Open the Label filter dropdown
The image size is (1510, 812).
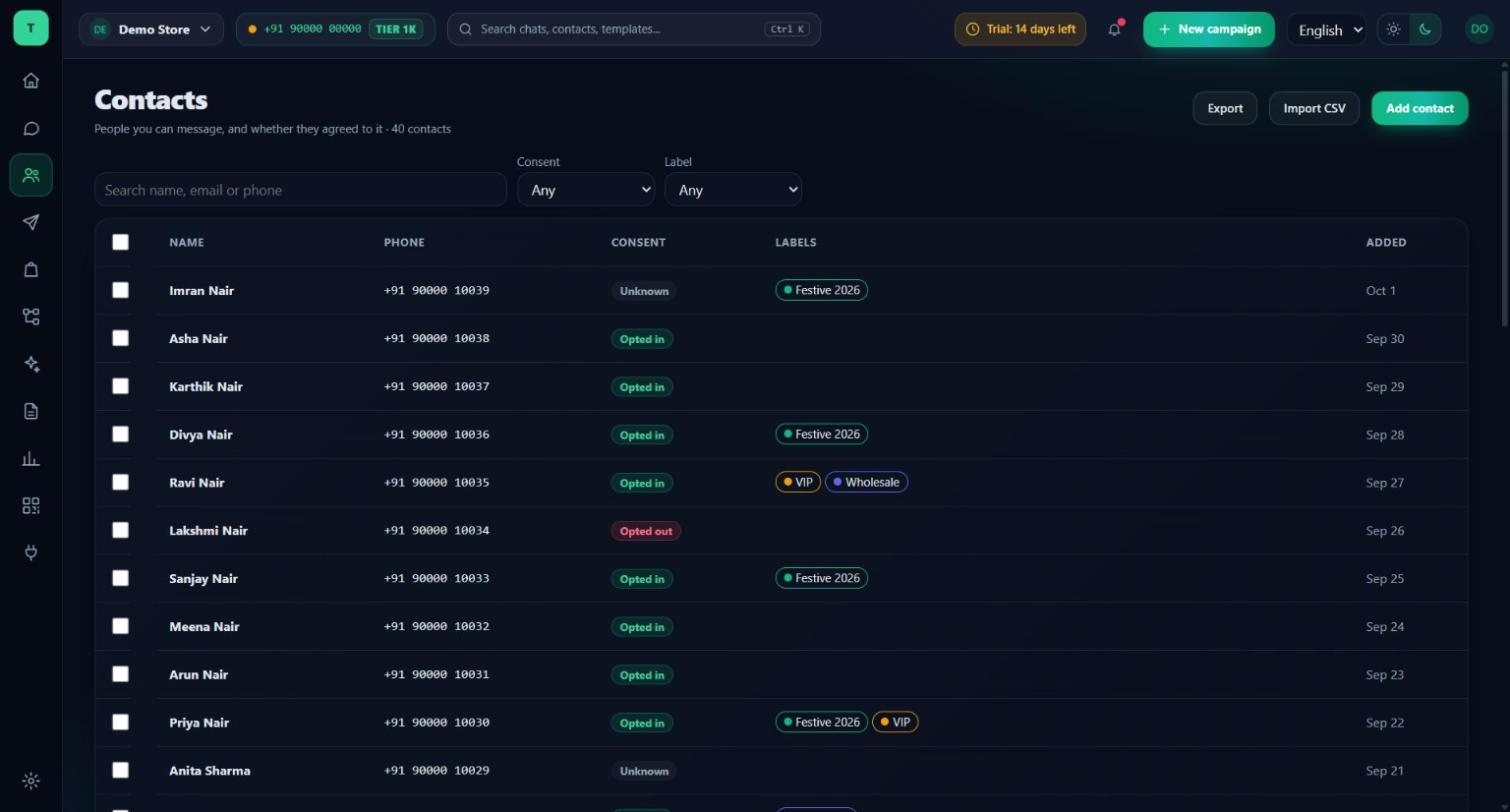(x=733, y=190)
